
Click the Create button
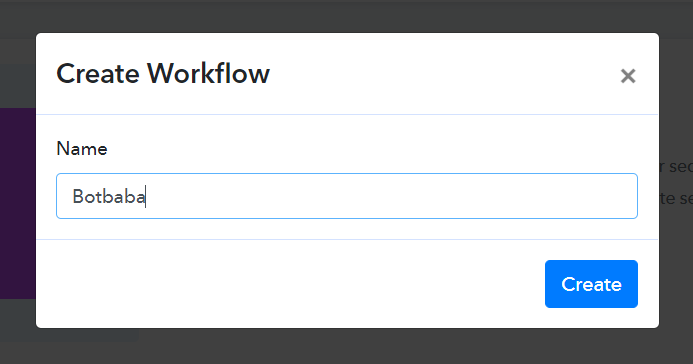[591, 284]
